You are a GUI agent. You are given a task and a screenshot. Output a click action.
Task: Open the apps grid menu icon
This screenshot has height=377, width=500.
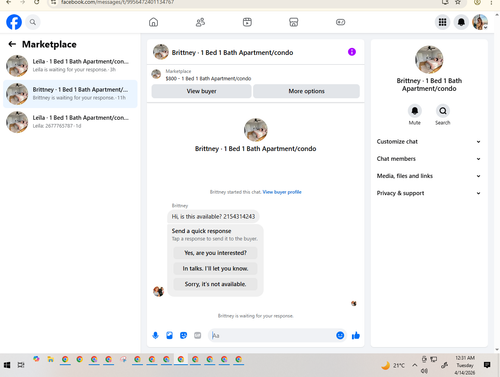coord(442,22)
